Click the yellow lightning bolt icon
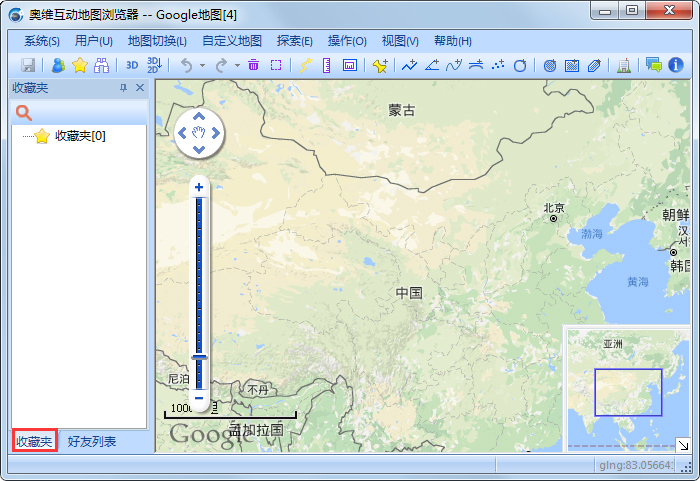The height and width of the screenshot is (481, 700). [305, 65]
